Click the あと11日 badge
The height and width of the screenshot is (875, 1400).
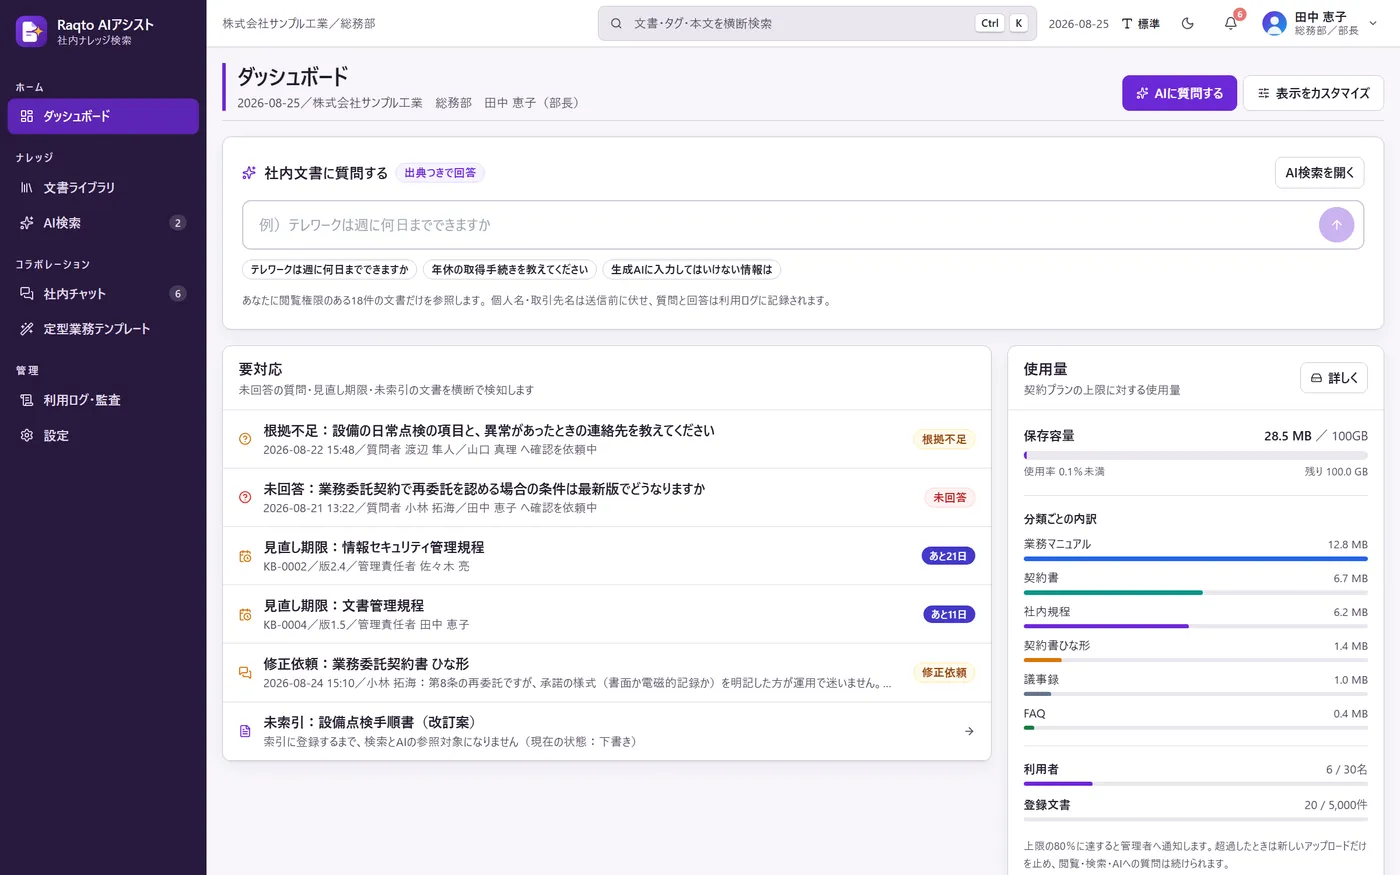pyautogui.click(x=949, y=614)
